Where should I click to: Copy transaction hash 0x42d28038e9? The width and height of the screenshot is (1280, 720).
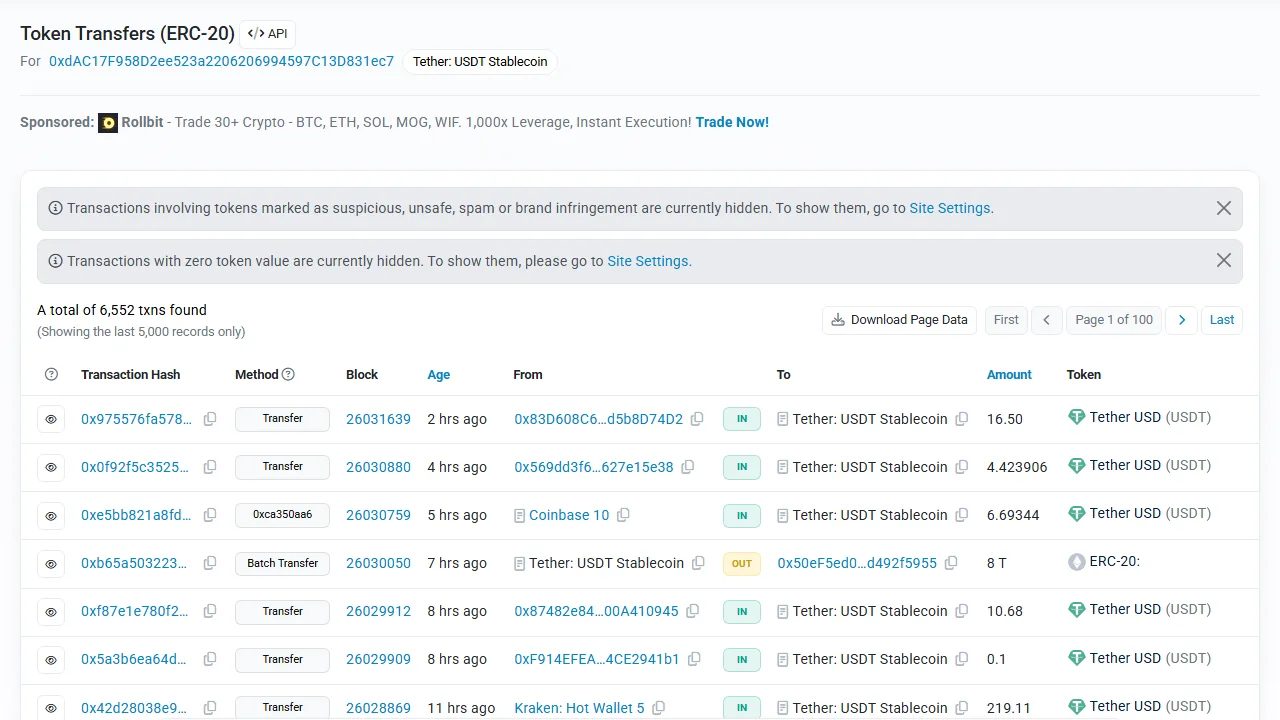(x=210, y=707)
